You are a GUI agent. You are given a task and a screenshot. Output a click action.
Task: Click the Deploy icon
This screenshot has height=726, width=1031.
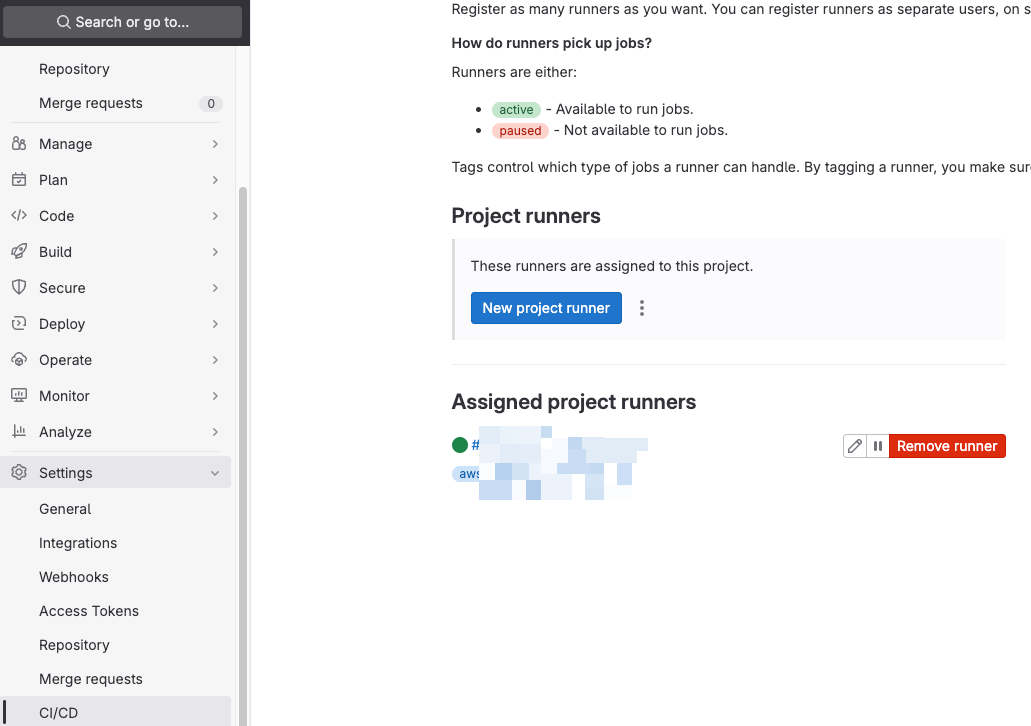(x=19, y=324)
